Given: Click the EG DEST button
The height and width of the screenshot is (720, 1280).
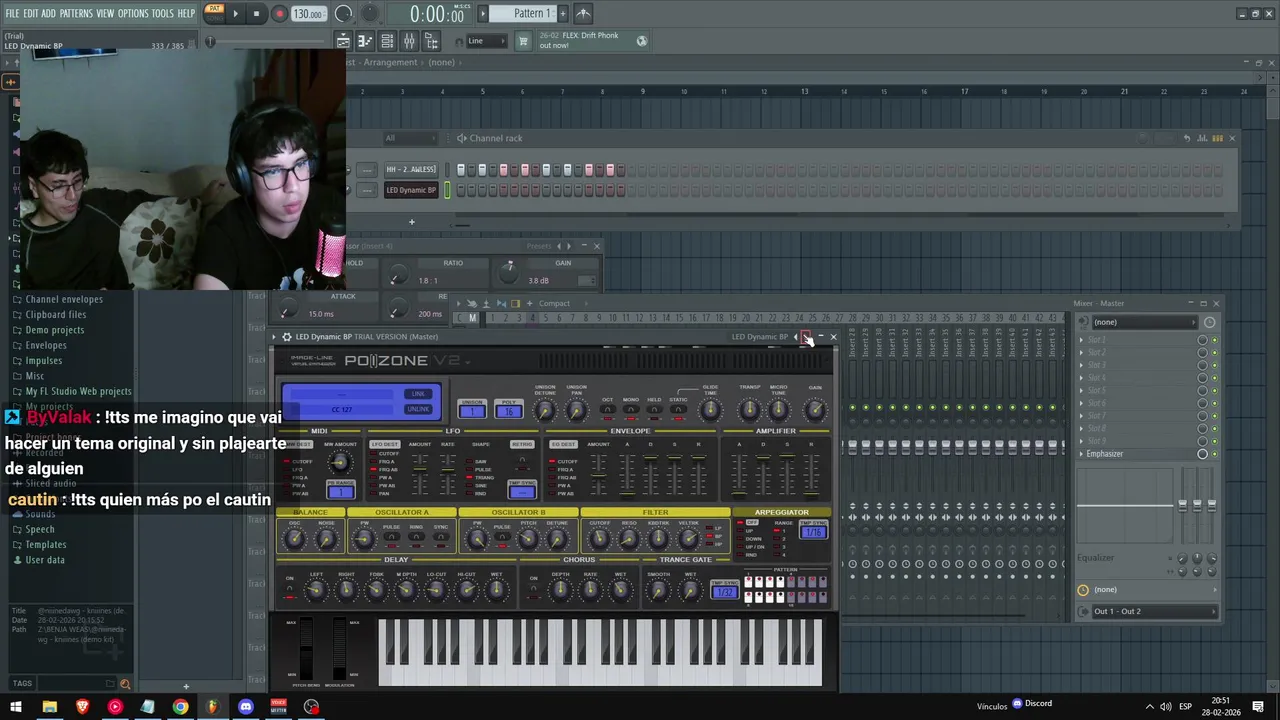Looking at the screenshot, I should 564,444.
